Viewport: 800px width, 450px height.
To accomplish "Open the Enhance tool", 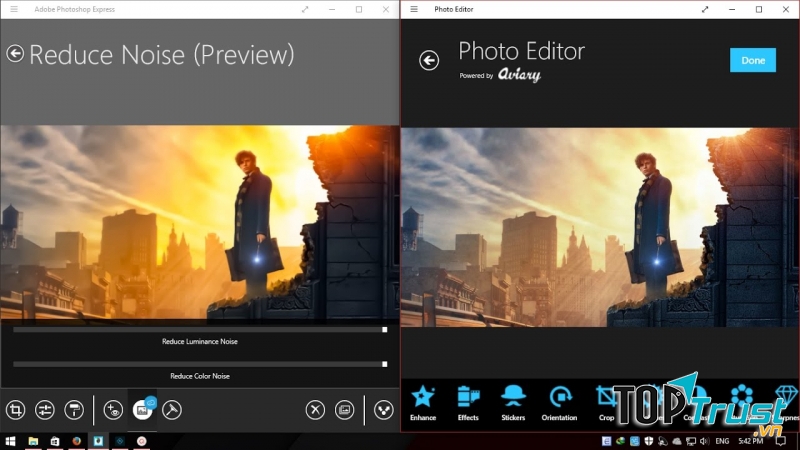I will 423,403.
